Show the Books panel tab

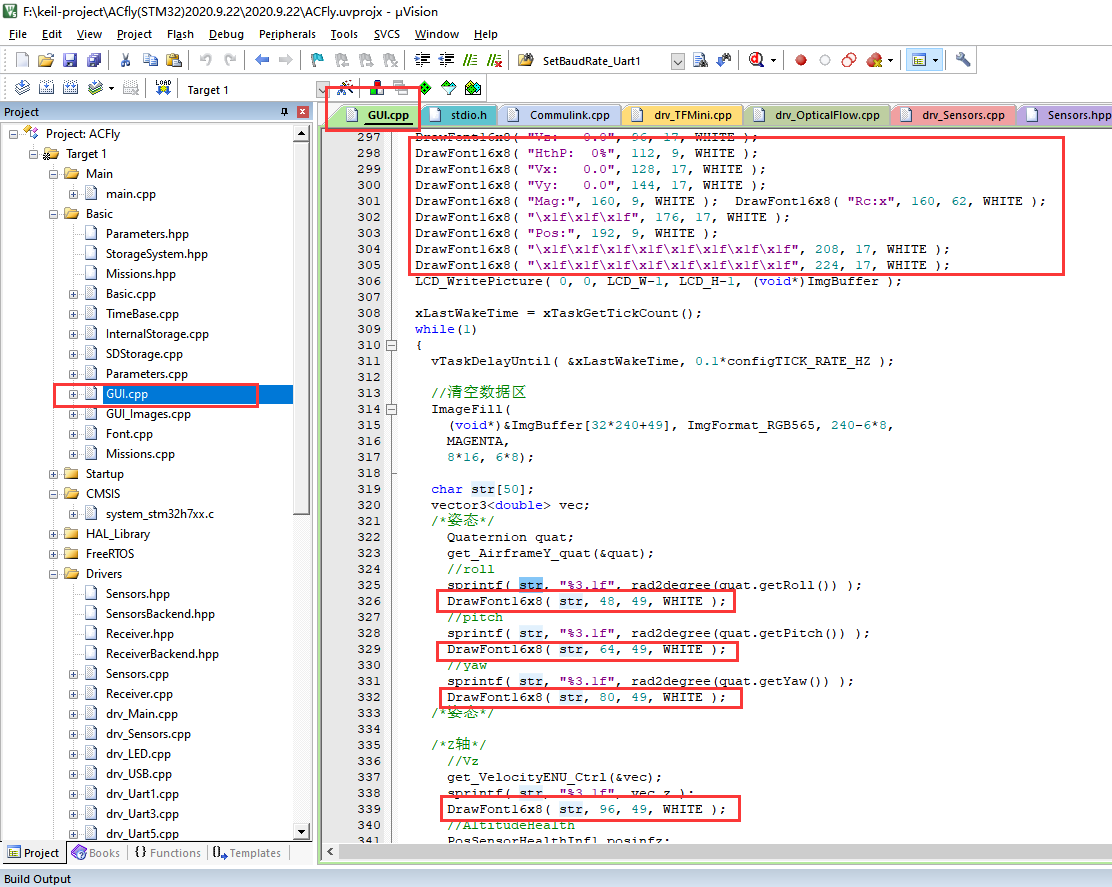[x=96, y=853]
